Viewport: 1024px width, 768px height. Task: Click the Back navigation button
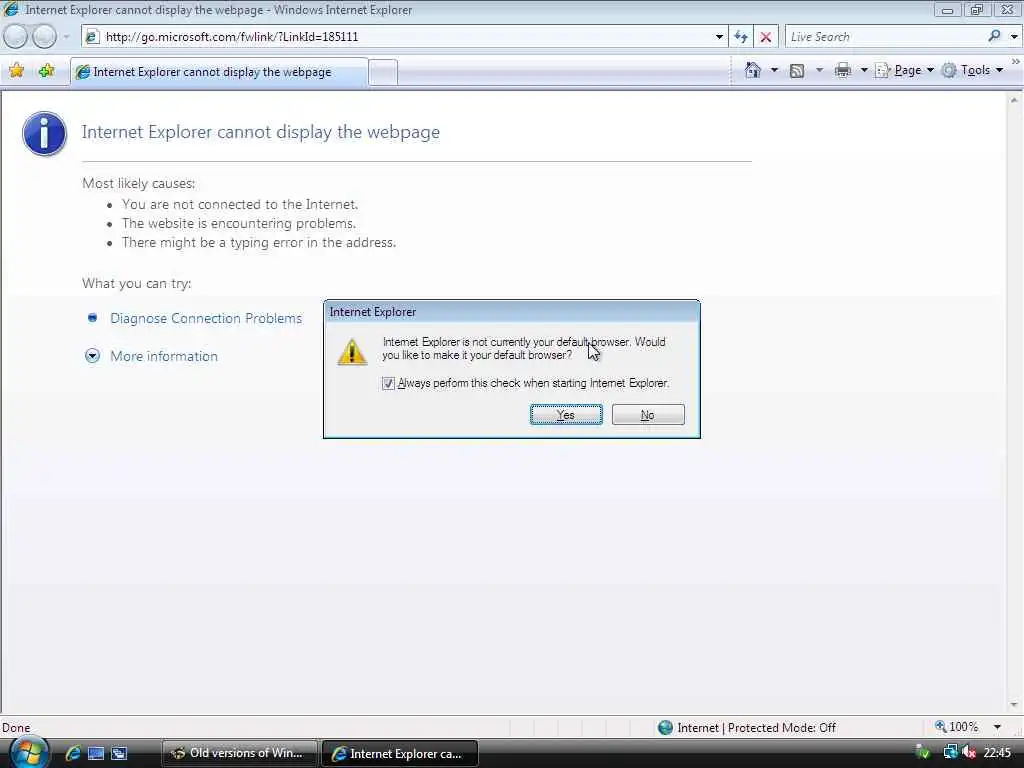pos(16,37)
